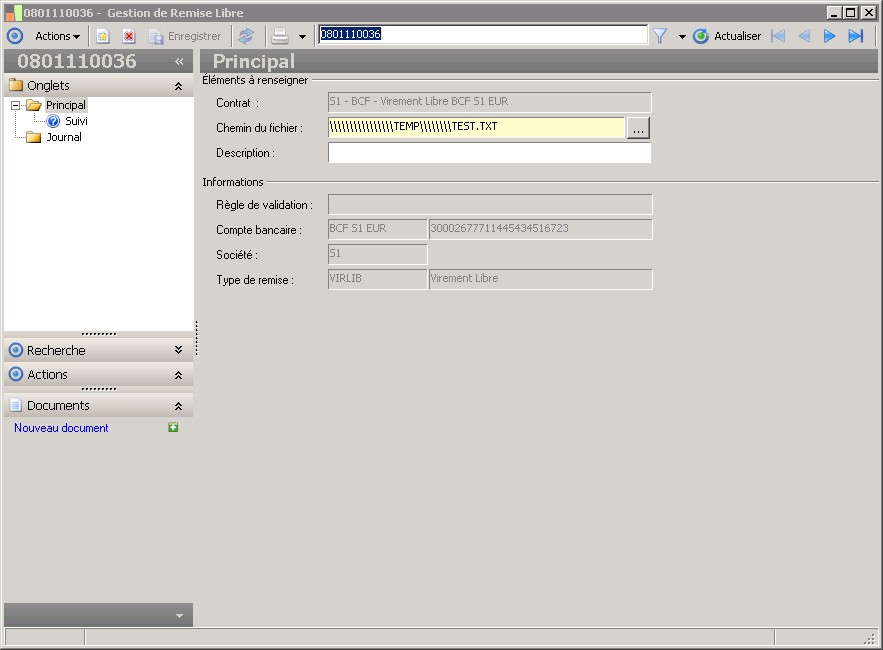This screenshot has width=883, height=650.
Task: Go to the first record
Action: [x=778, y=36]
